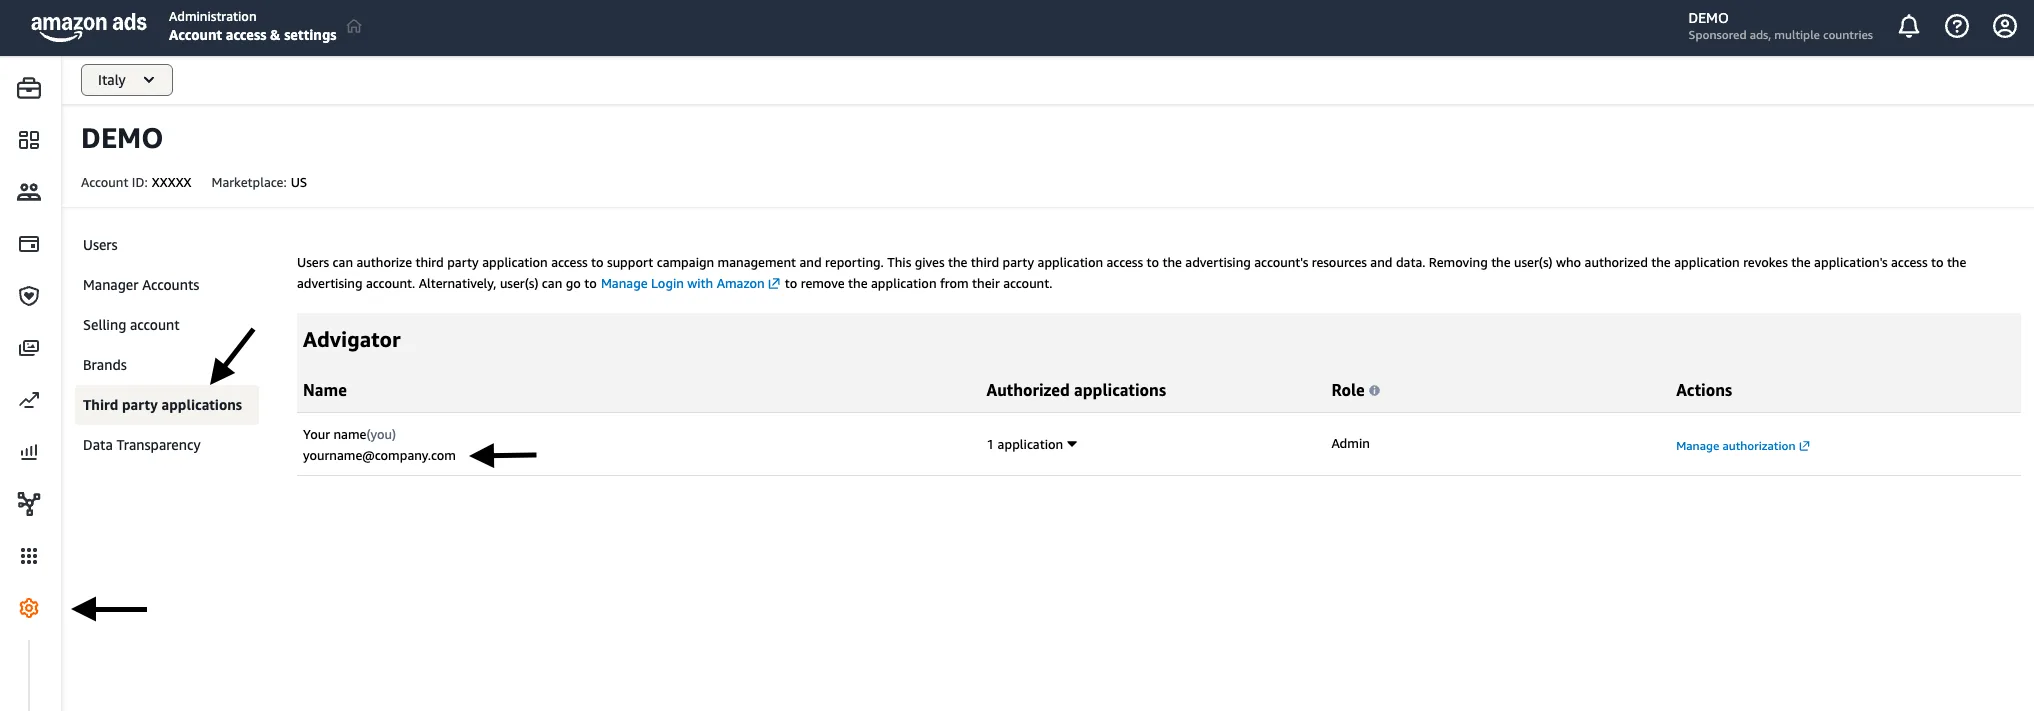Click the Account access & settings title
2034x711 pixels.
pyautogui.click(x=252, y=35)
